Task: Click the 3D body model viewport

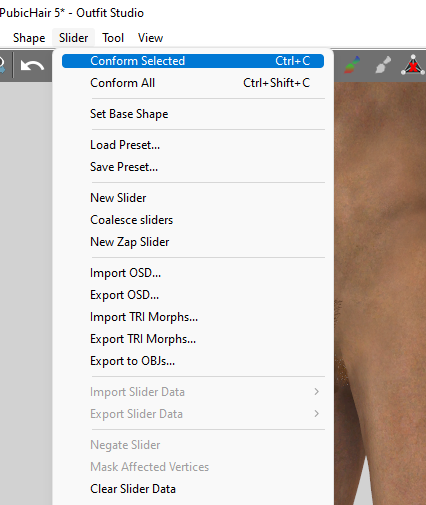Action: 380,293
